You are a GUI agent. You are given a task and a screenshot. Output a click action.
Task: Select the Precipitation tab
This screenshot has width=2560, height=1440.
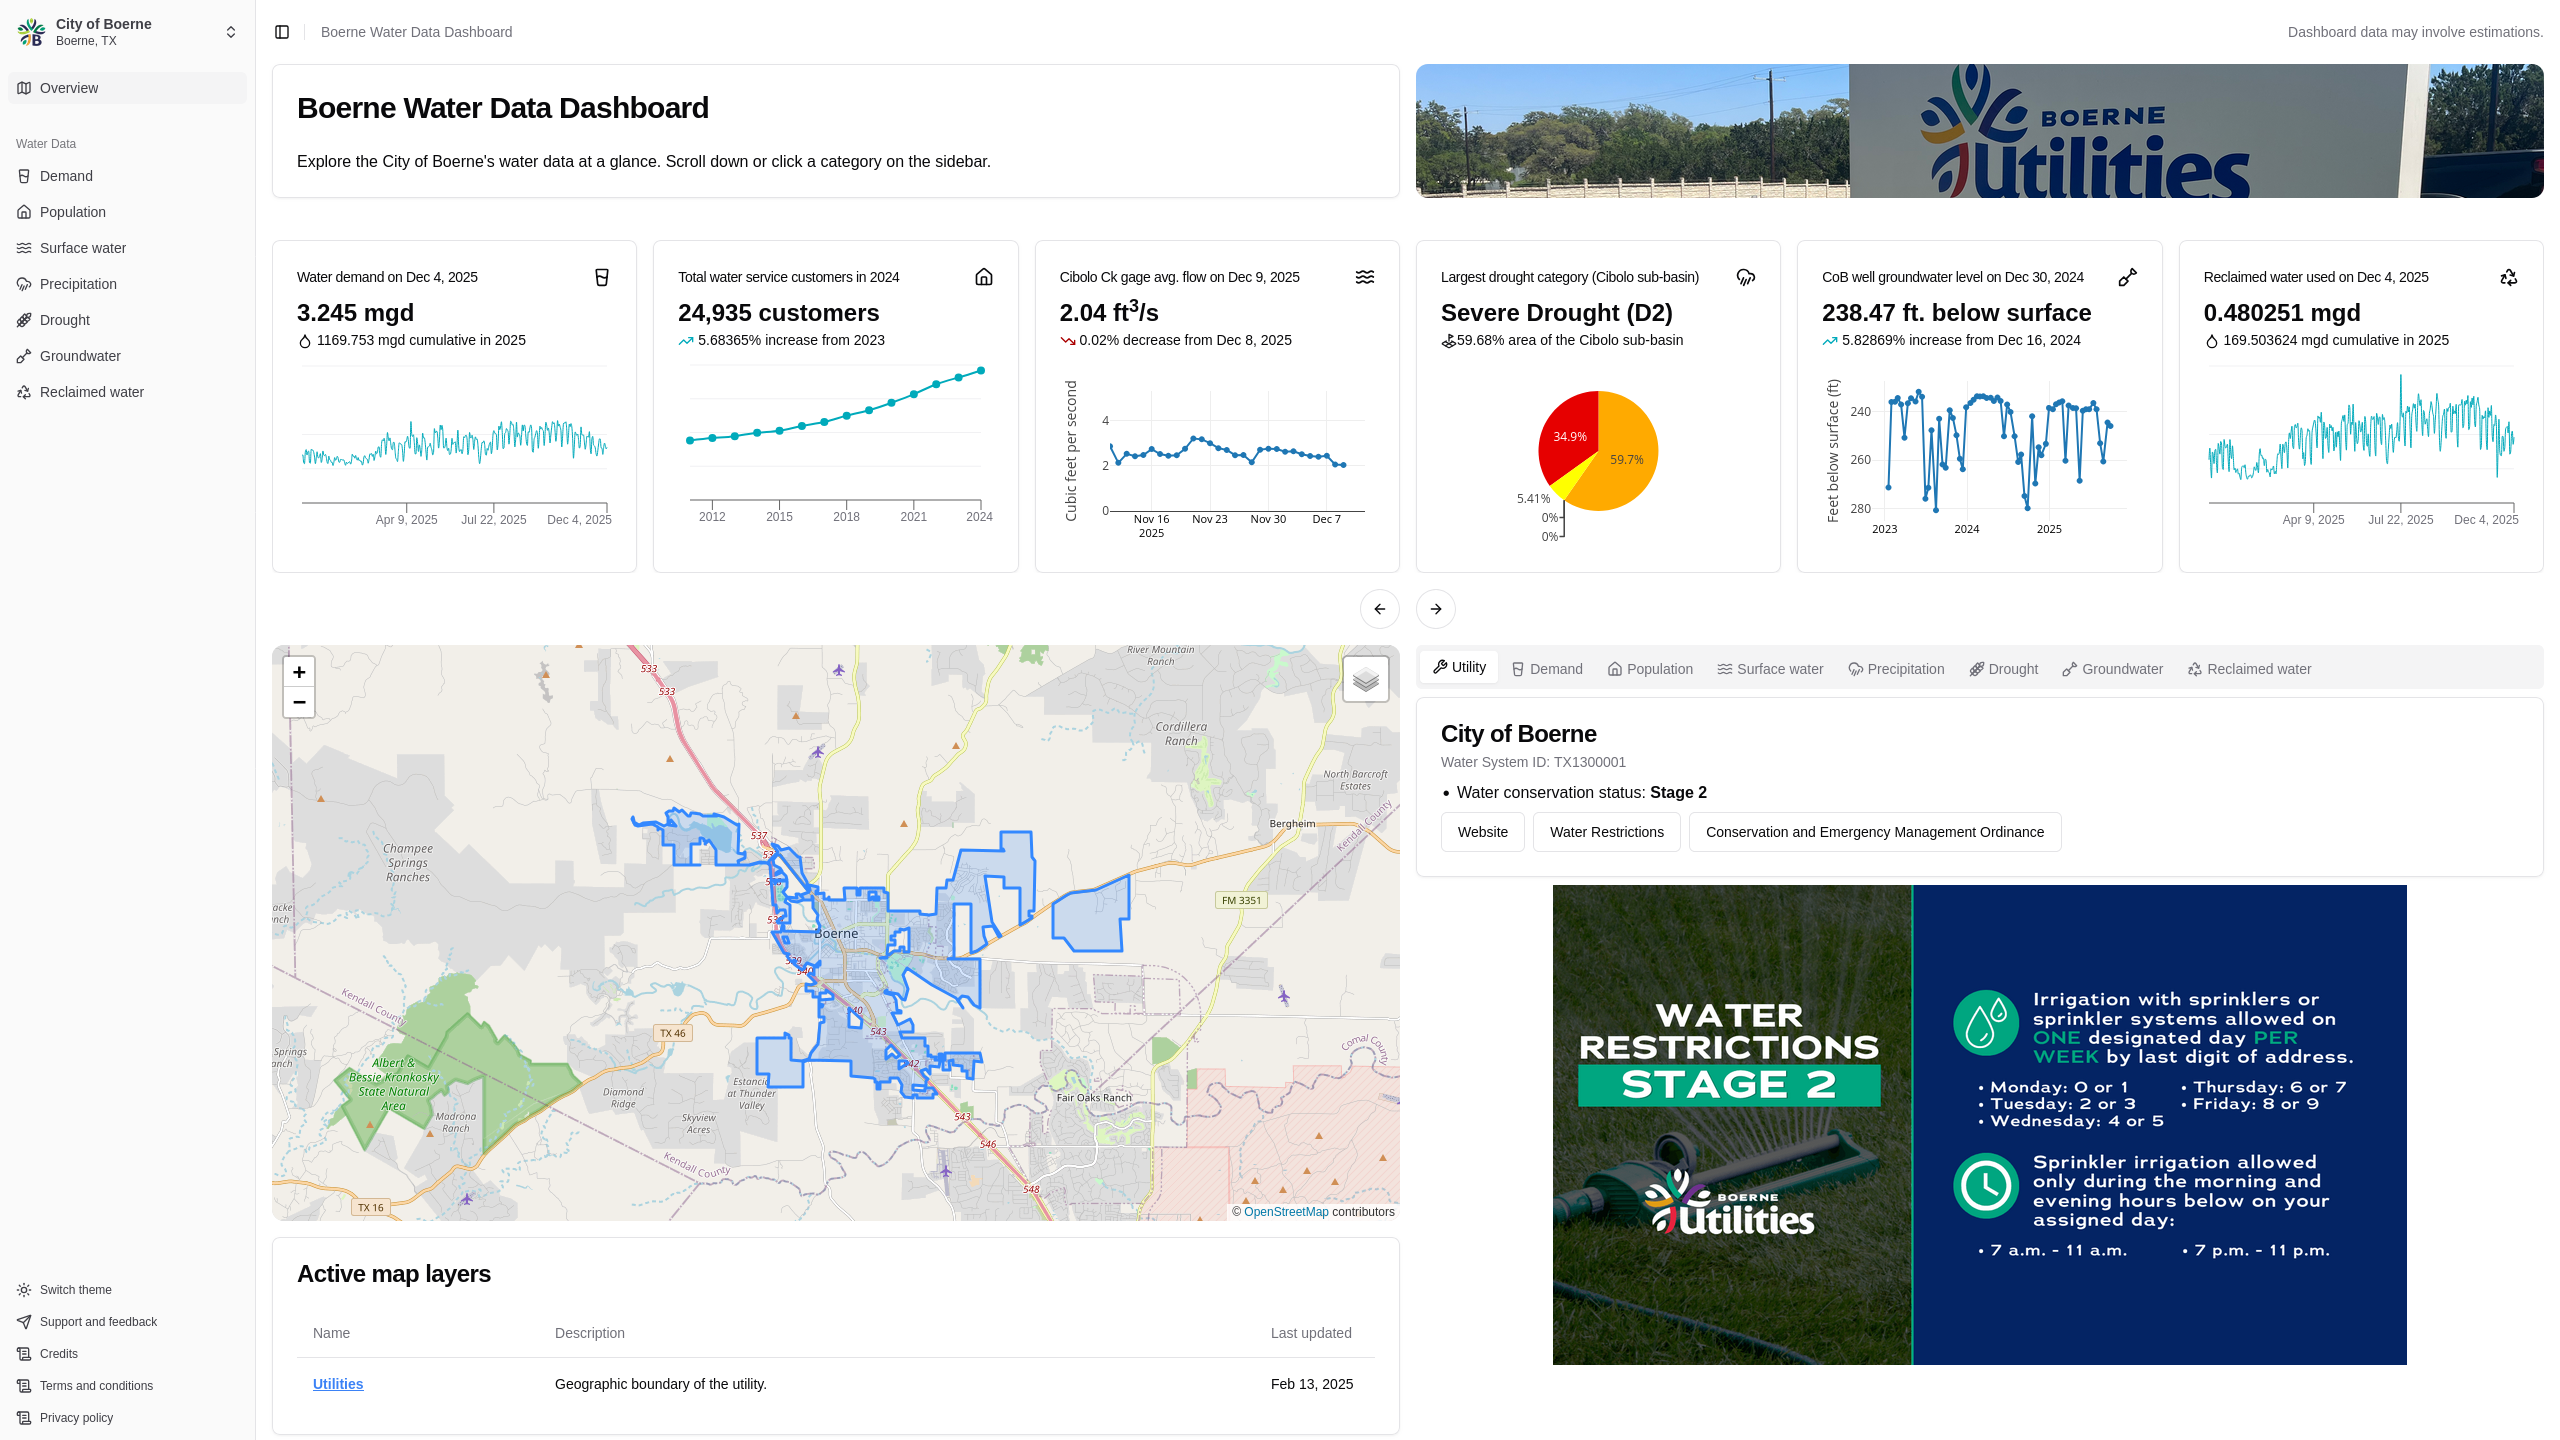1896,669
